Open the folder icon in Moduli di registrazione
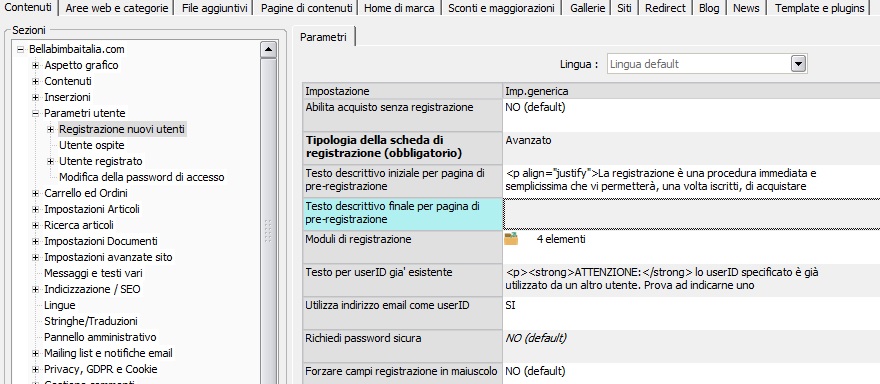Viewport: 880px width, 384px height. pos(511,239)
